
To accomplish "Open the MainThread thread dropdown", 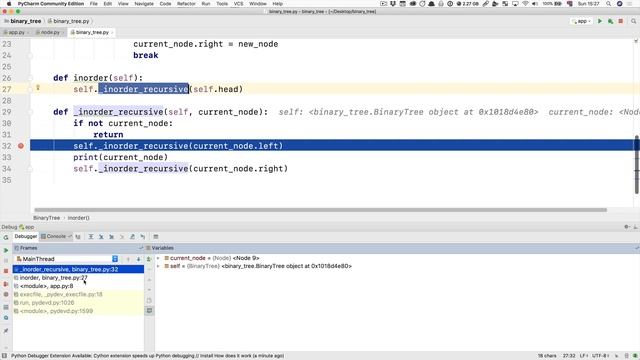I will click(67, 259).
